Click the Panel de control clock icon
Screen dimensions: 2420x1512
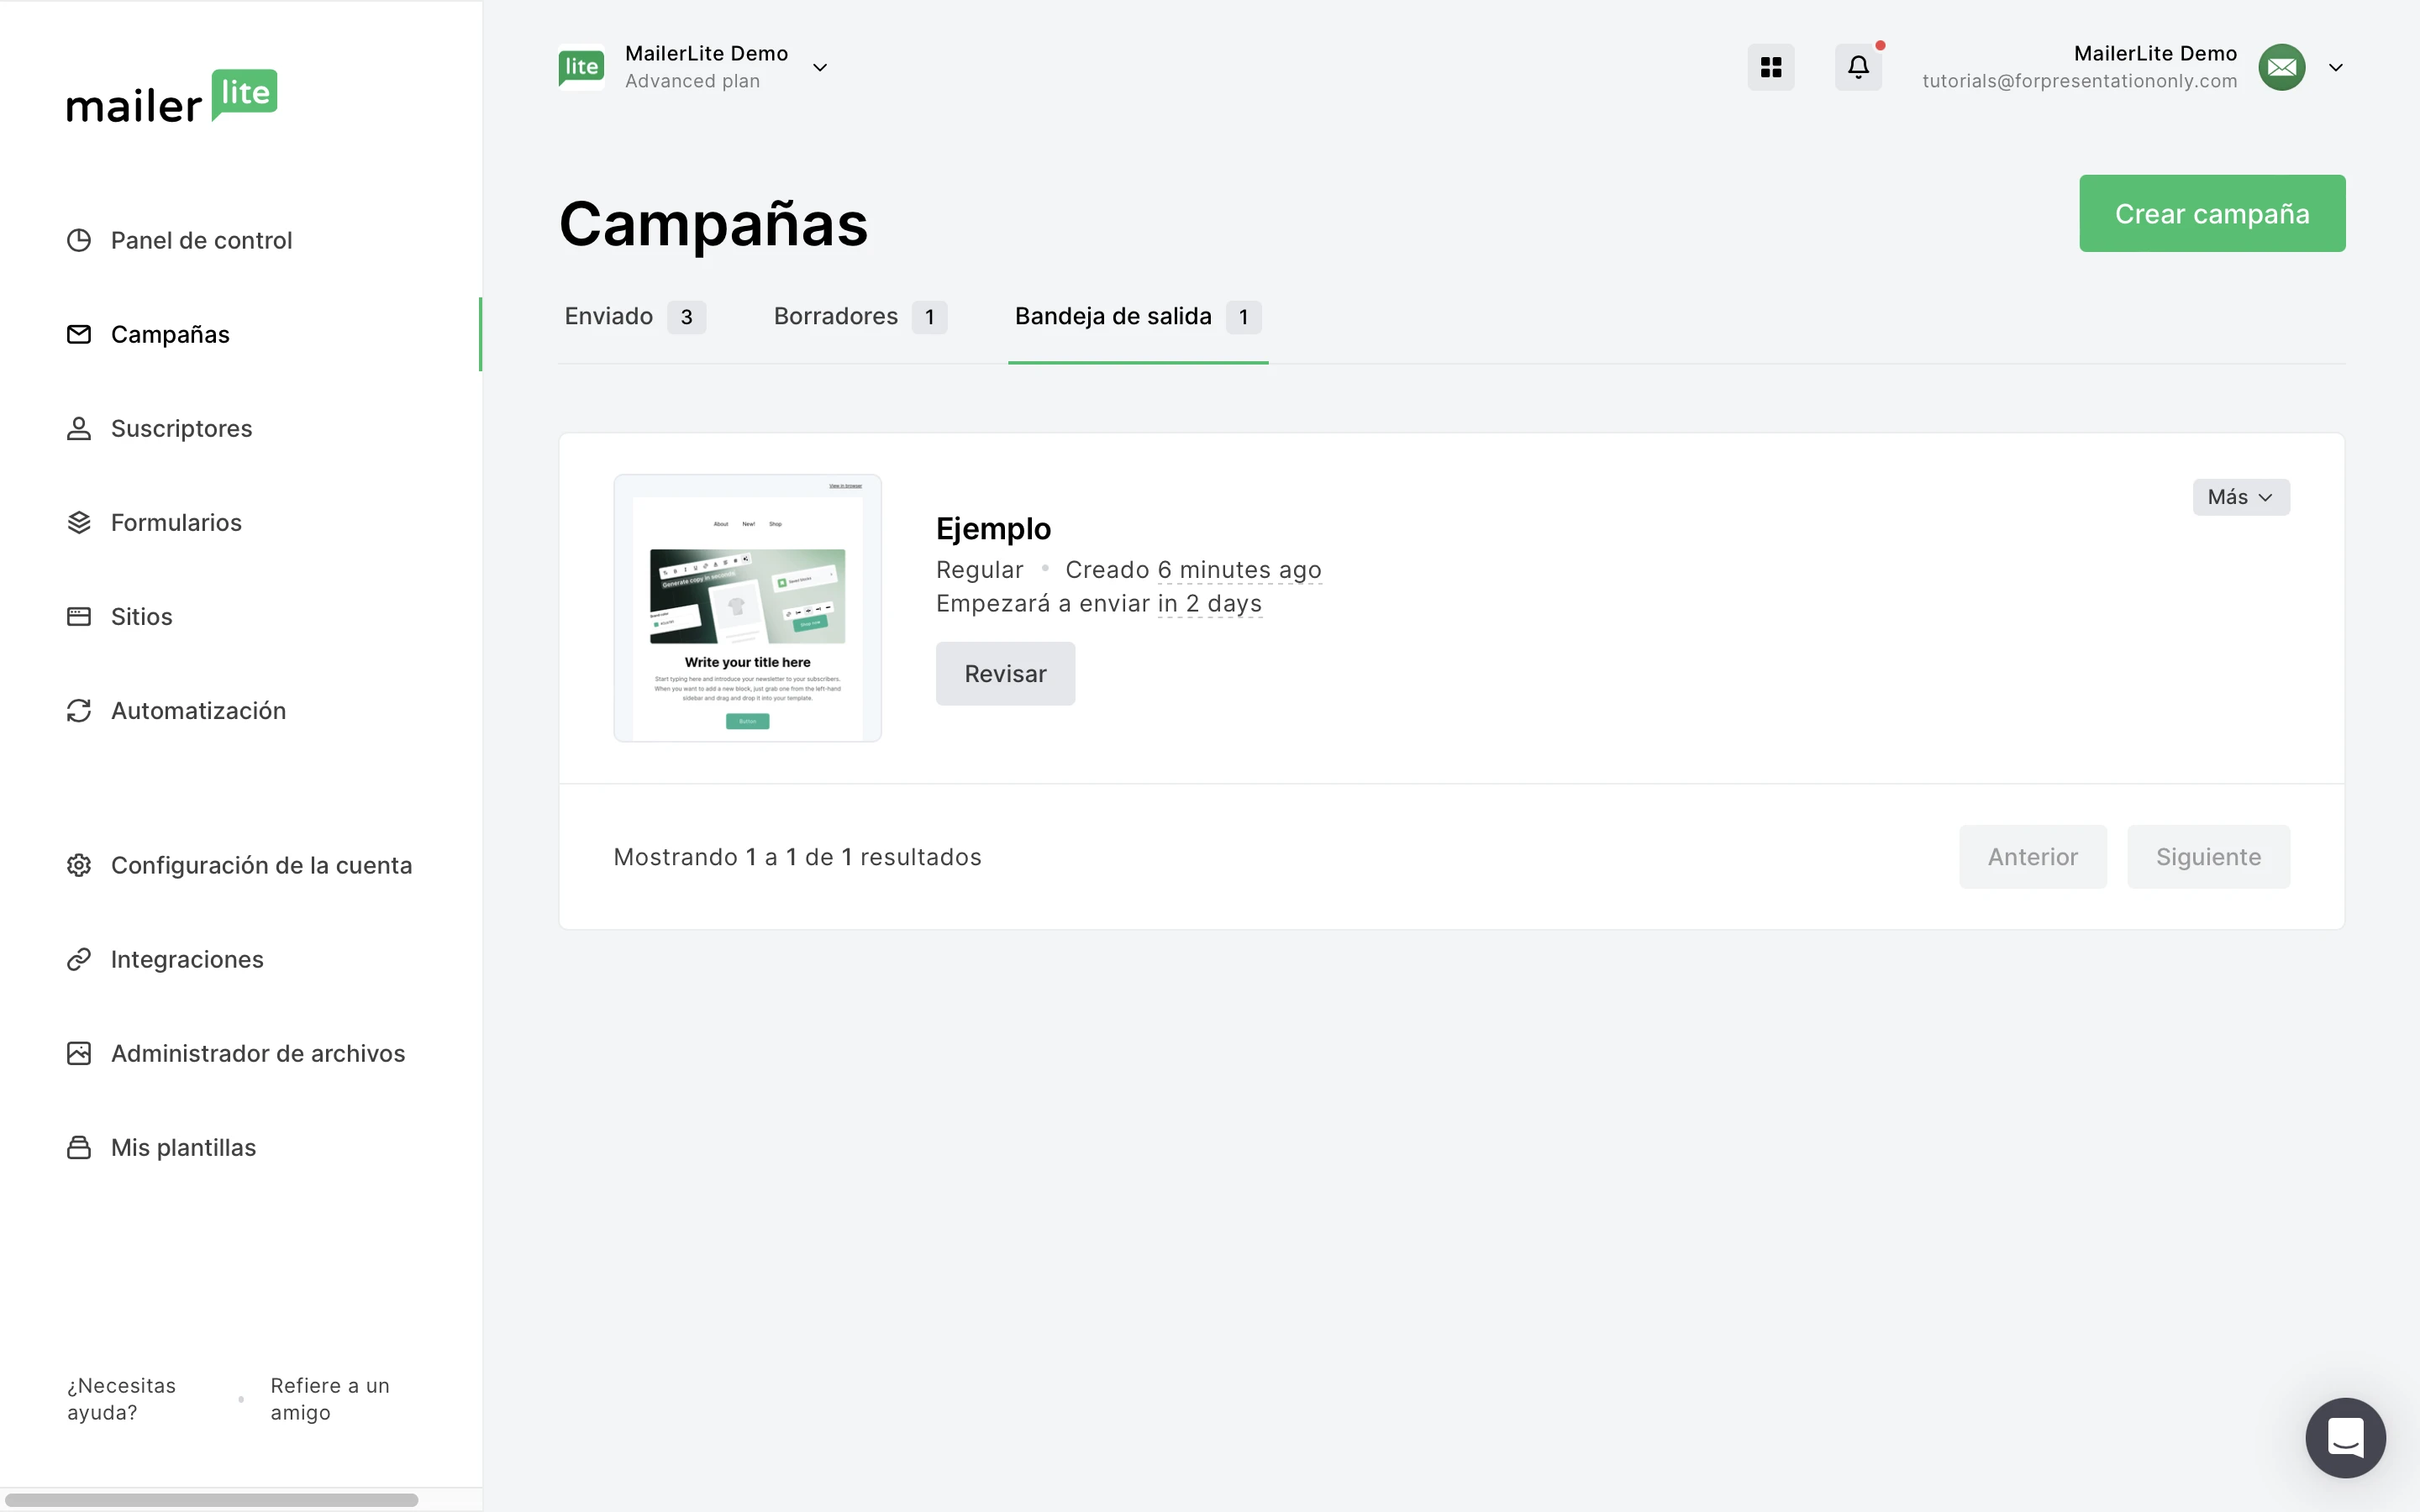pos(79,240)
